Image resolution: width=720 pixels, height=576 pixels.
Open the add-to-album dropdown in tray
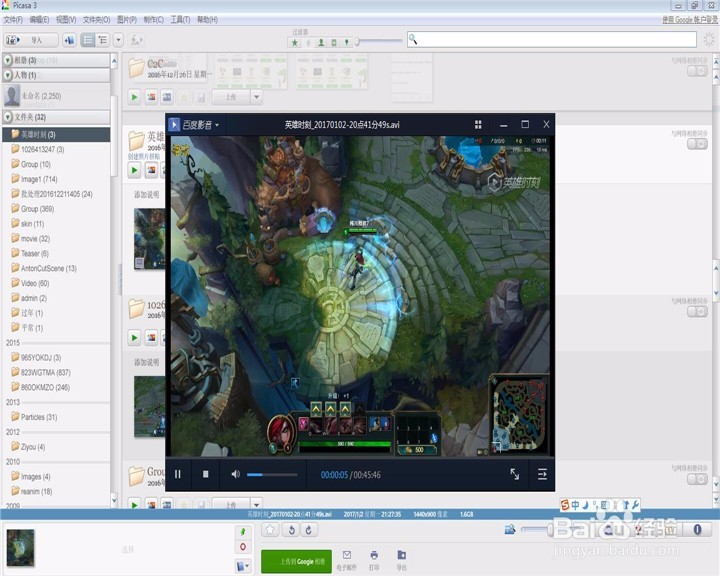pos(243,566)
